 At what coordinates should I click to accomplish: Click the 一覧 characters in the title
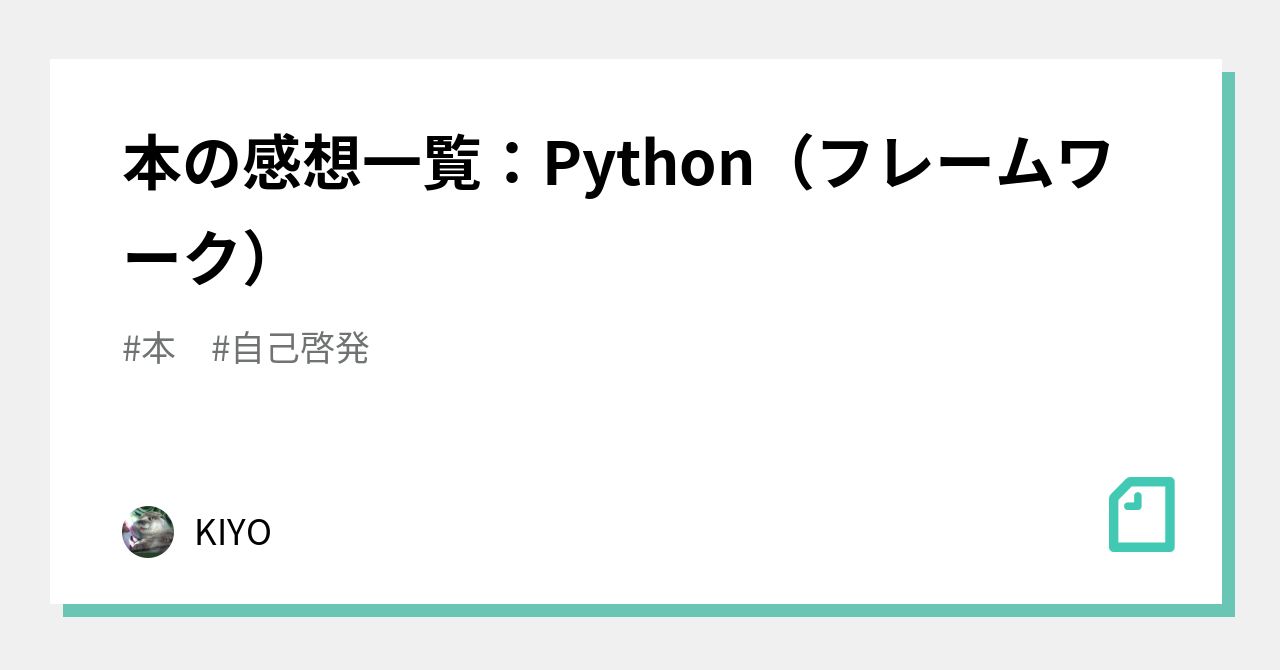point(418,165)
